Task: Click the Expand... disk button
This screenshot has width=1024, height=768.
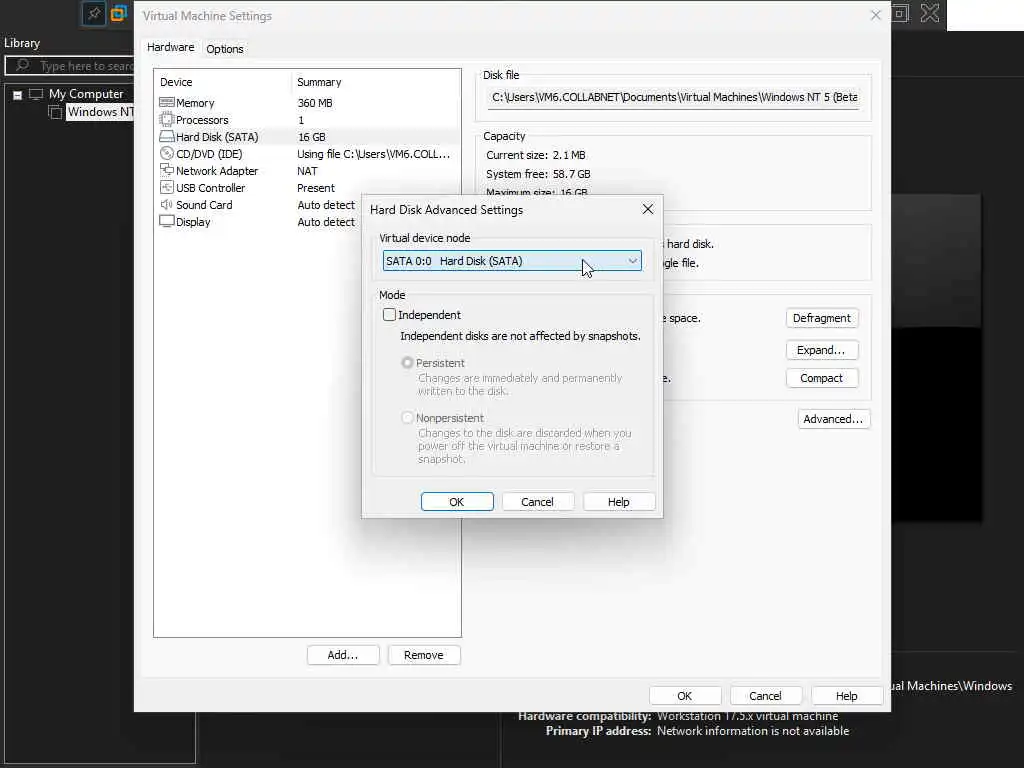Action: click(x=822, y=350)
